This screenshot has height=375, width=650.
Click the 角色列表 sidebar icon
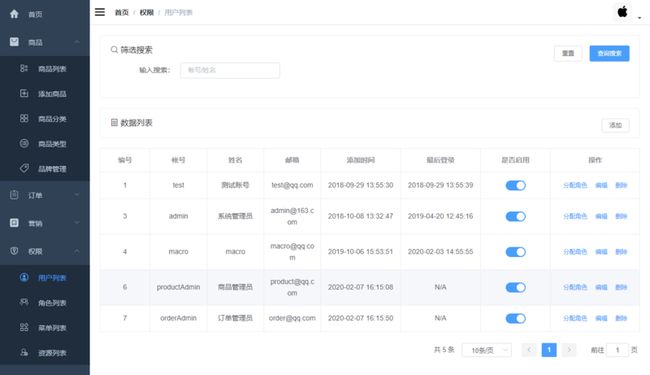point(24,302)
